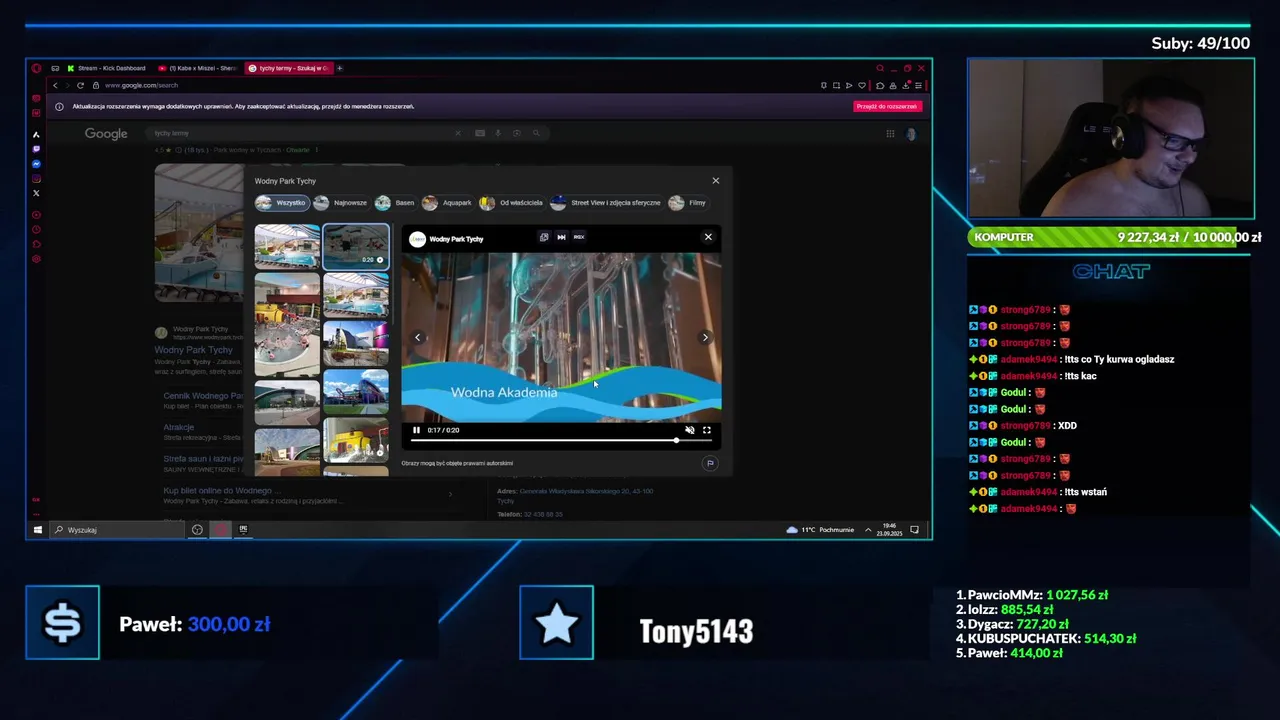
Task: Open the yellow slide video thumbnail
Action: point(356,441)
